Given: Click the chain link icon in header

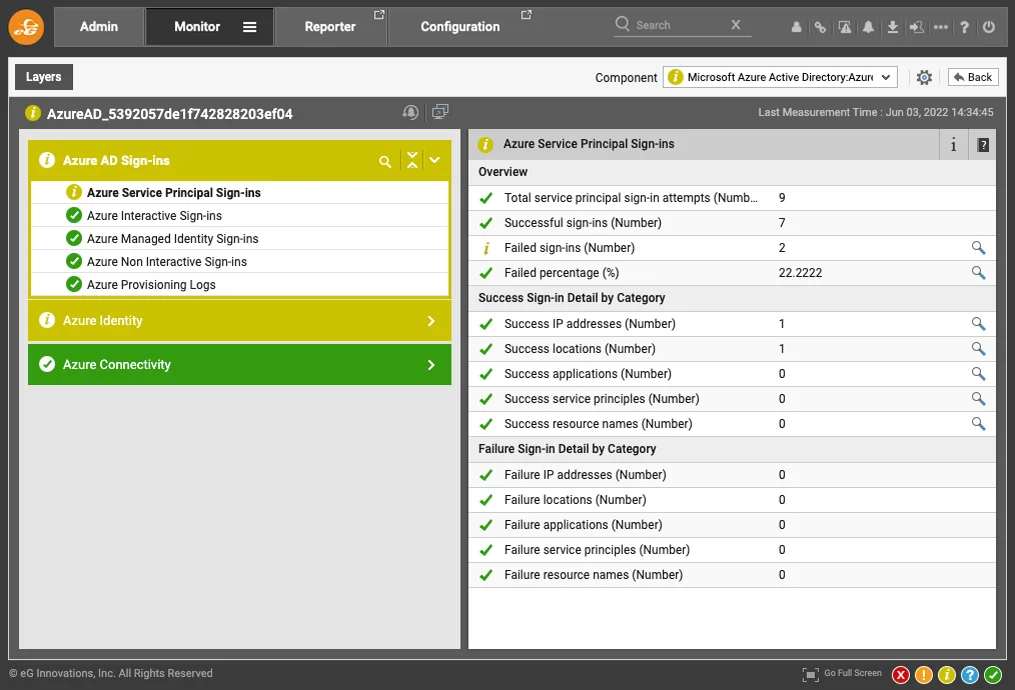Looking at the screenshot, I should tap(820, 27).
